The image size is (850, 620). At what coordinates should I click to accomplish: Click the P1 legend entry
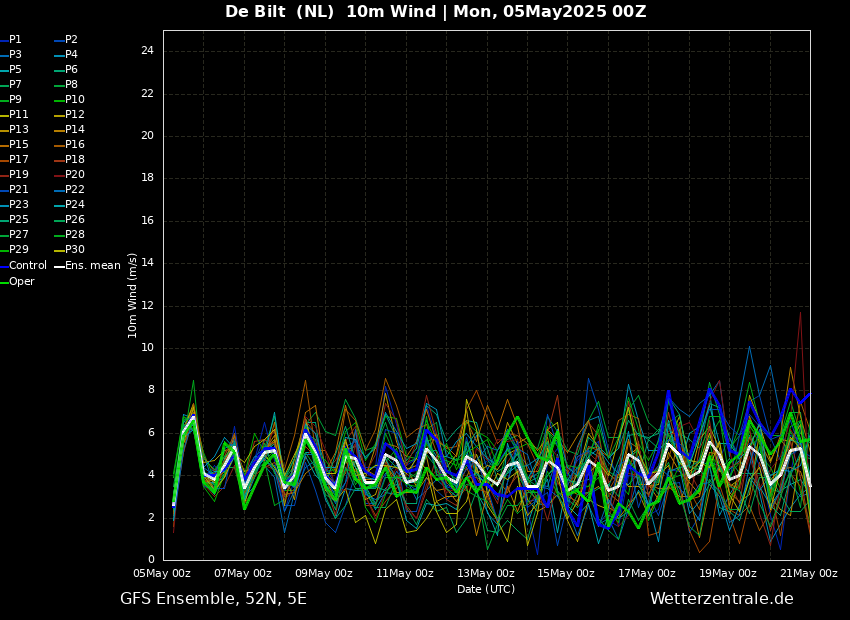click(11, 40)
